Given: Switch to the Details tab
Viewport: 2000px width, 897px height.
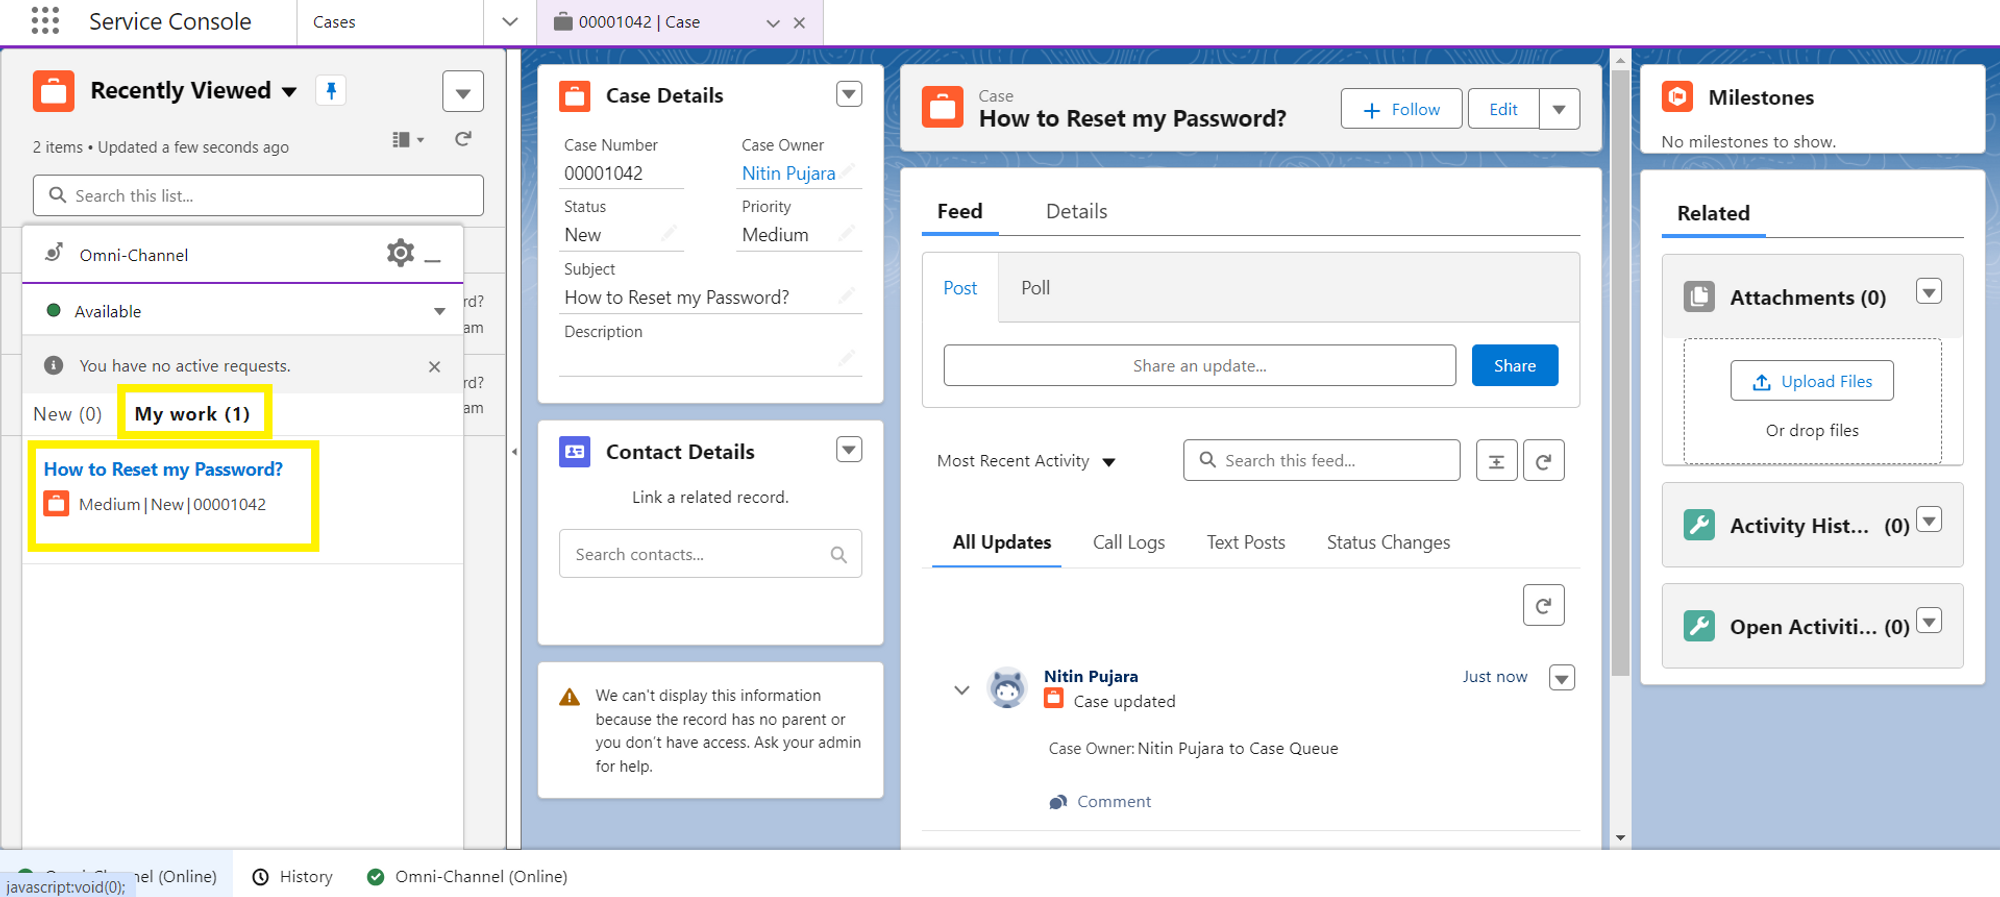Looking at the screenshot, I should (x=1076, y=211).
